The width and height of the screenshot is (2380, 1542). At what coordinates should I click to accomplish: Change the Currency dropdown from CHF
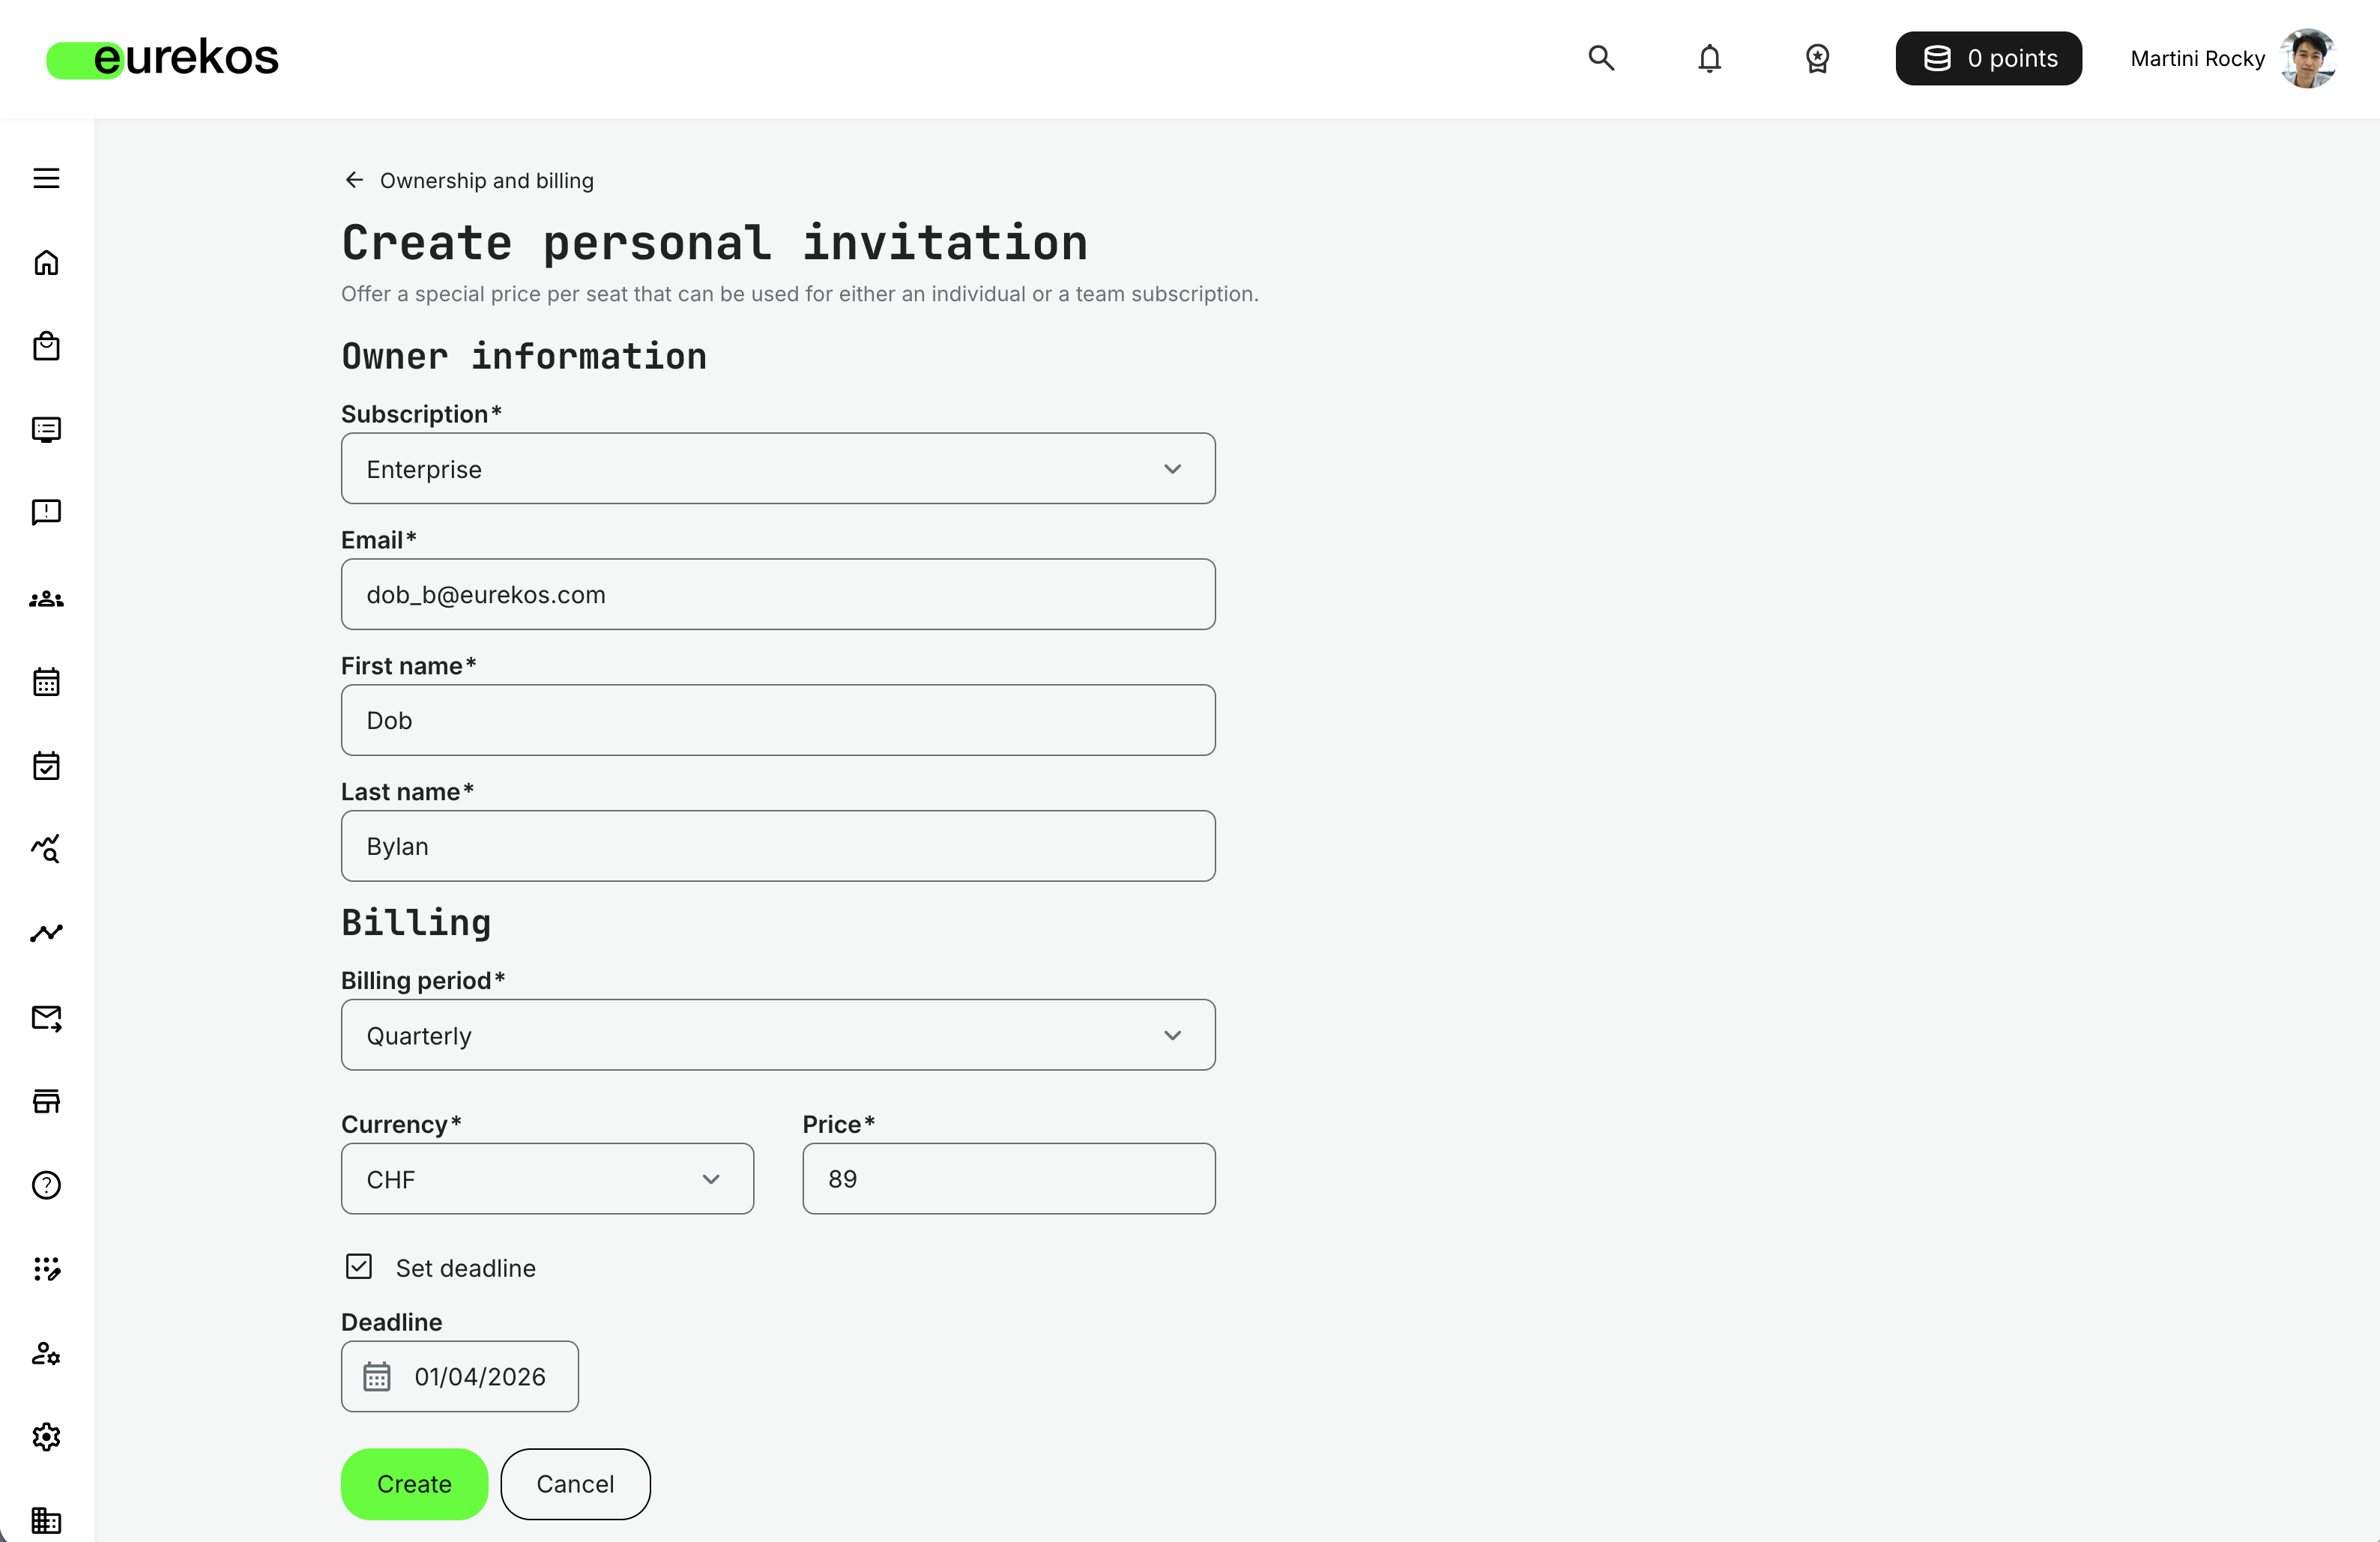pos(547,1179)
